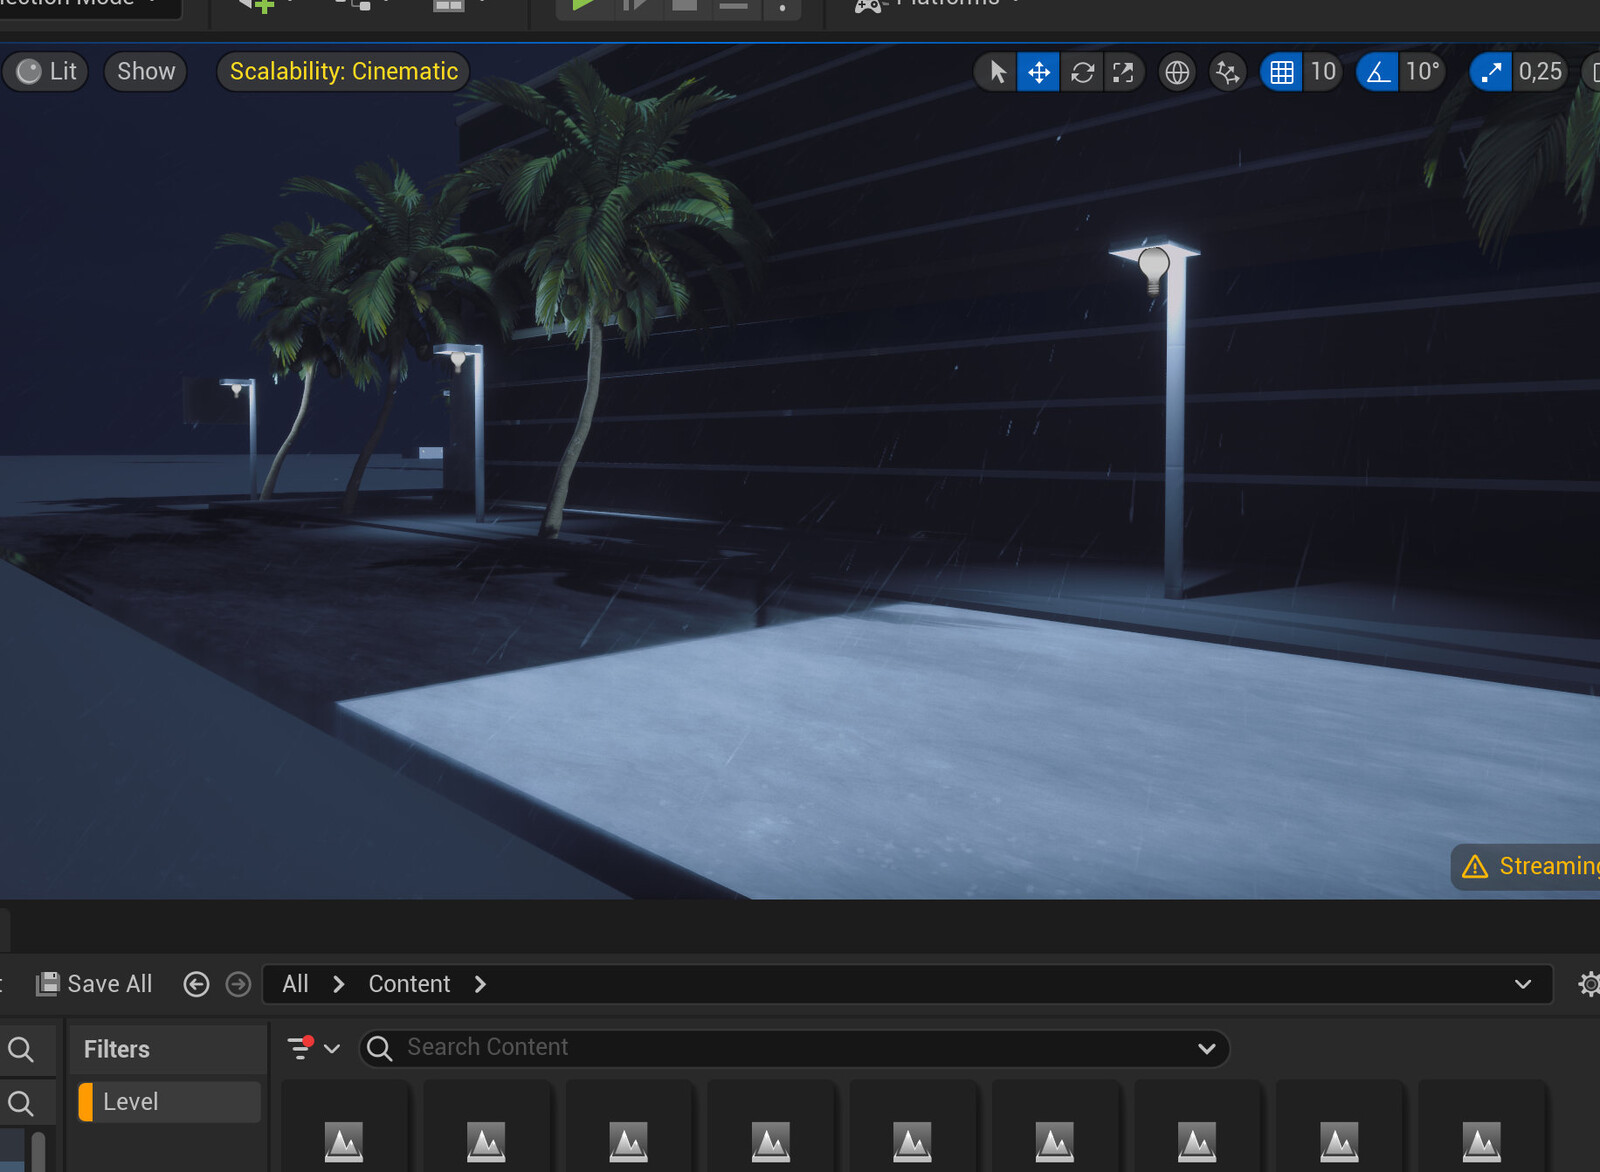Open the Lit view mode menu
The image size is (1600, 1172).
46,72
